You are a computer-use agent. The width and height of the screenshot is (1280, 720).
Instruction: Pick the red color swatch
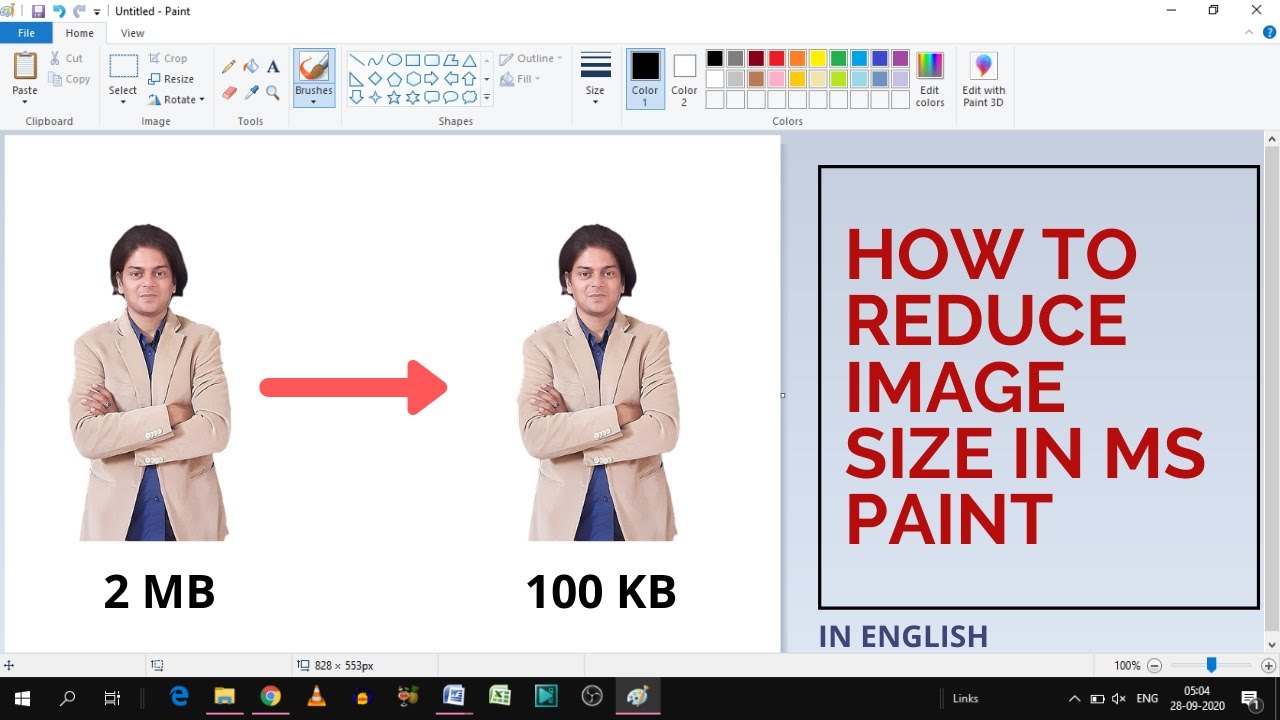coord(776,59)
